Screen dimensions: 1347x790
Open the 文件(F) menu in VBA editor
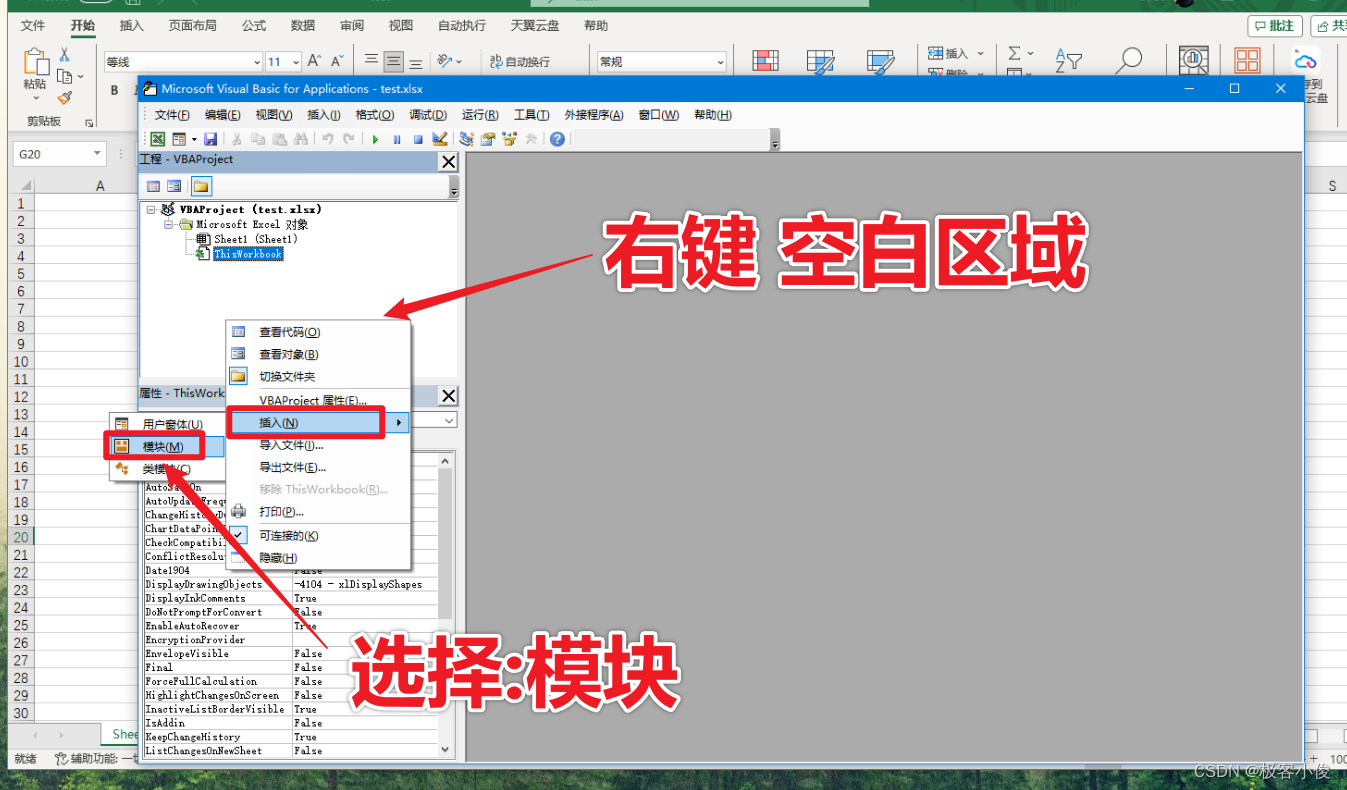tap(173, 115)
